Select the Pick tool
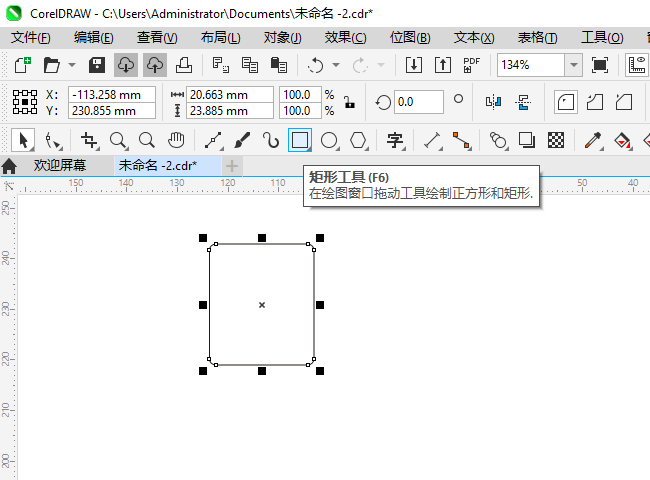 (23, 141)
